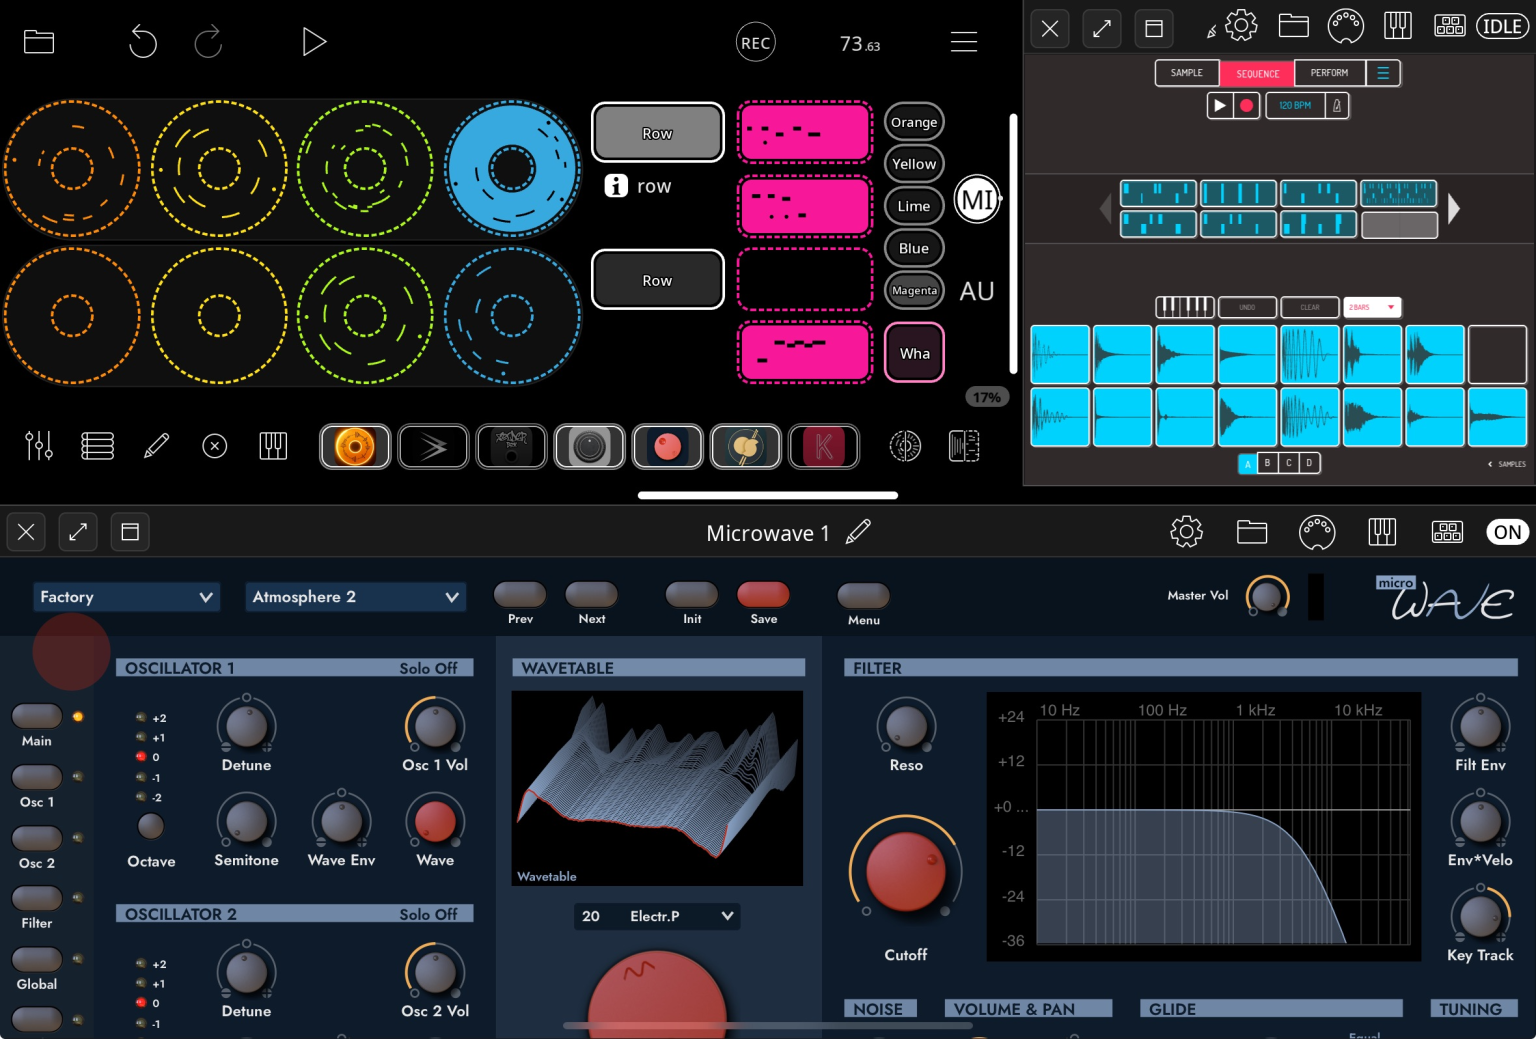Expand the 2 BARS length dropdown in Koala
Screen dimensions: 1536x1039
(1371, 307)
